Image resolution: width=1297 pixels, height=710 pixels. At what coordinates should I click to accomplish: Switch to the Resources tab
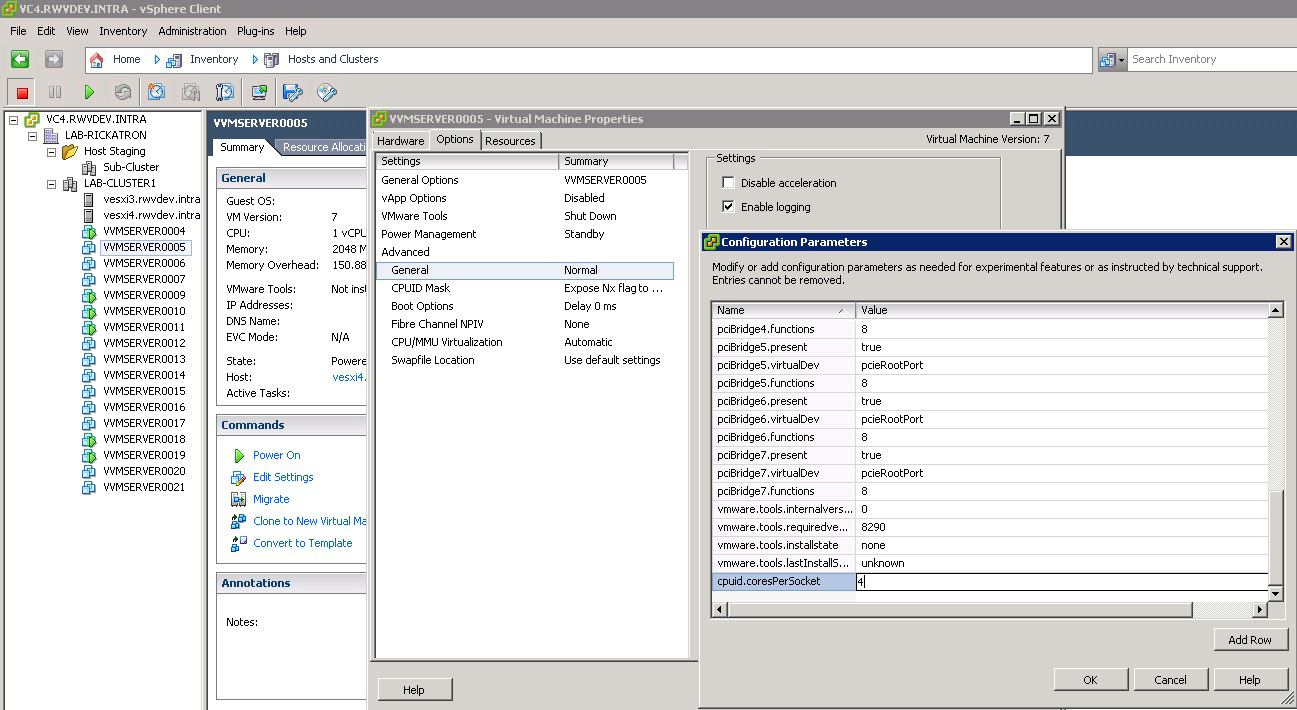tap(510, 141)
